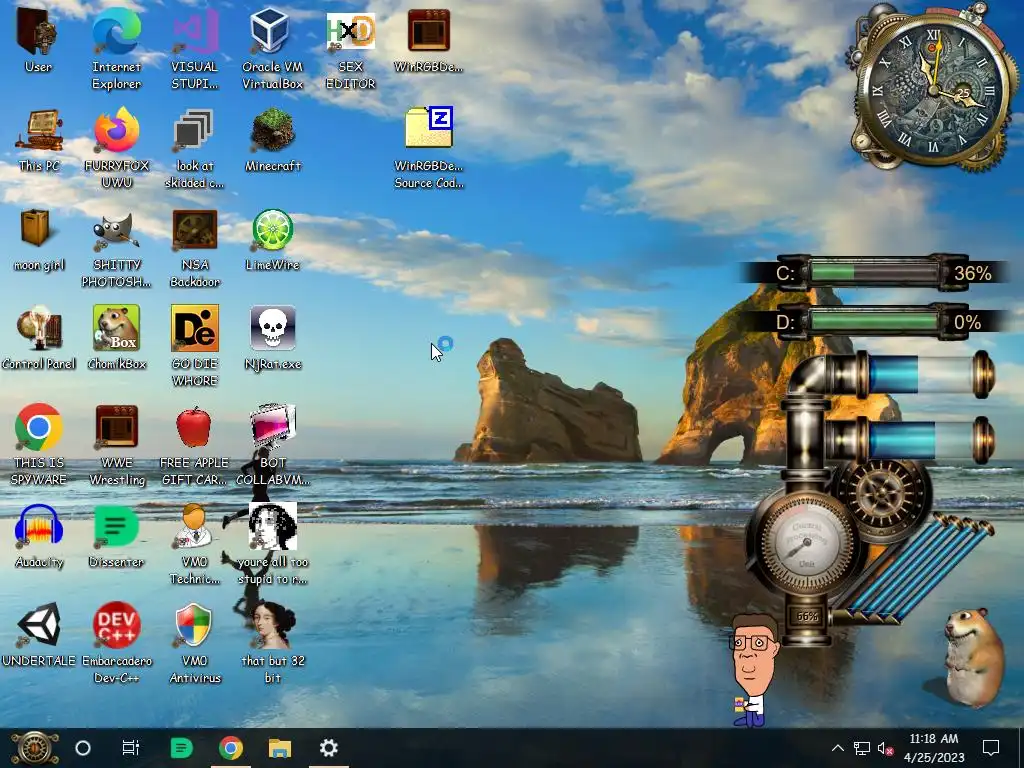
Task: Click the Hank Hill desktop character
Action: [x=755, y=670]
